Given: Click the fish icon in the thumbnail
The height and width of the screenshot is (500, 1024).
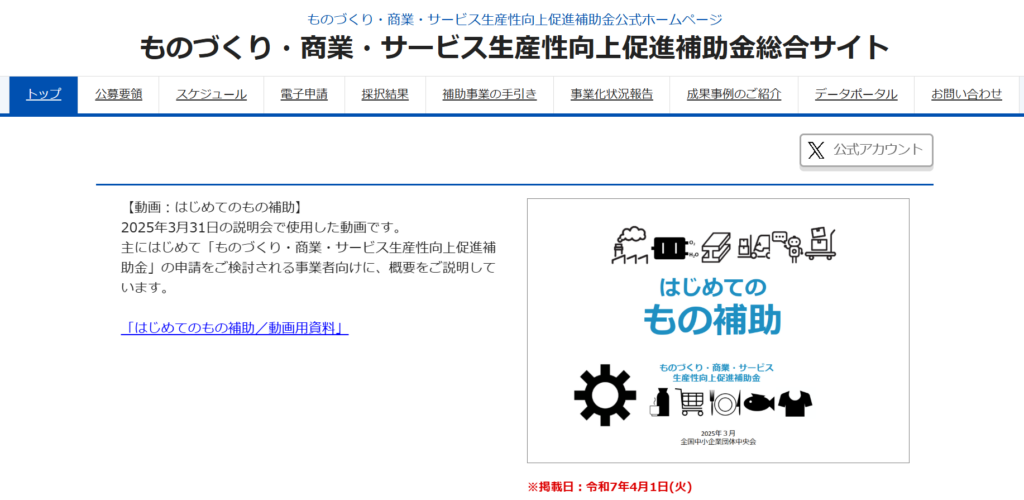Looking at the screenshot, I should pos(759,402).
